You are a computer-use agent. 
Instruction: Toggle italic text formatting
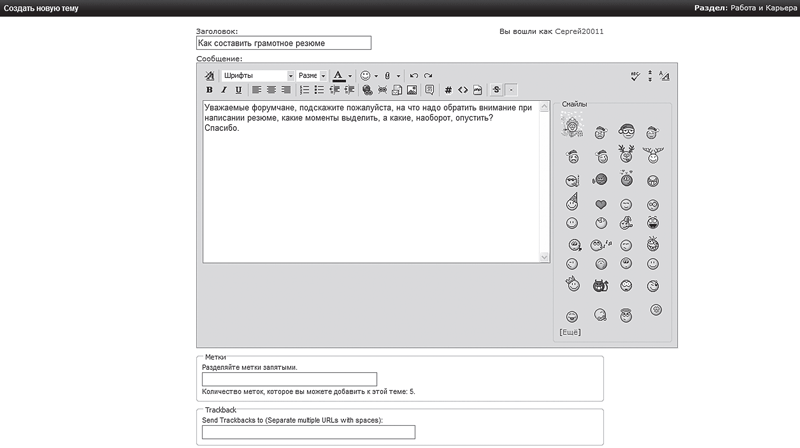(223, 90)
